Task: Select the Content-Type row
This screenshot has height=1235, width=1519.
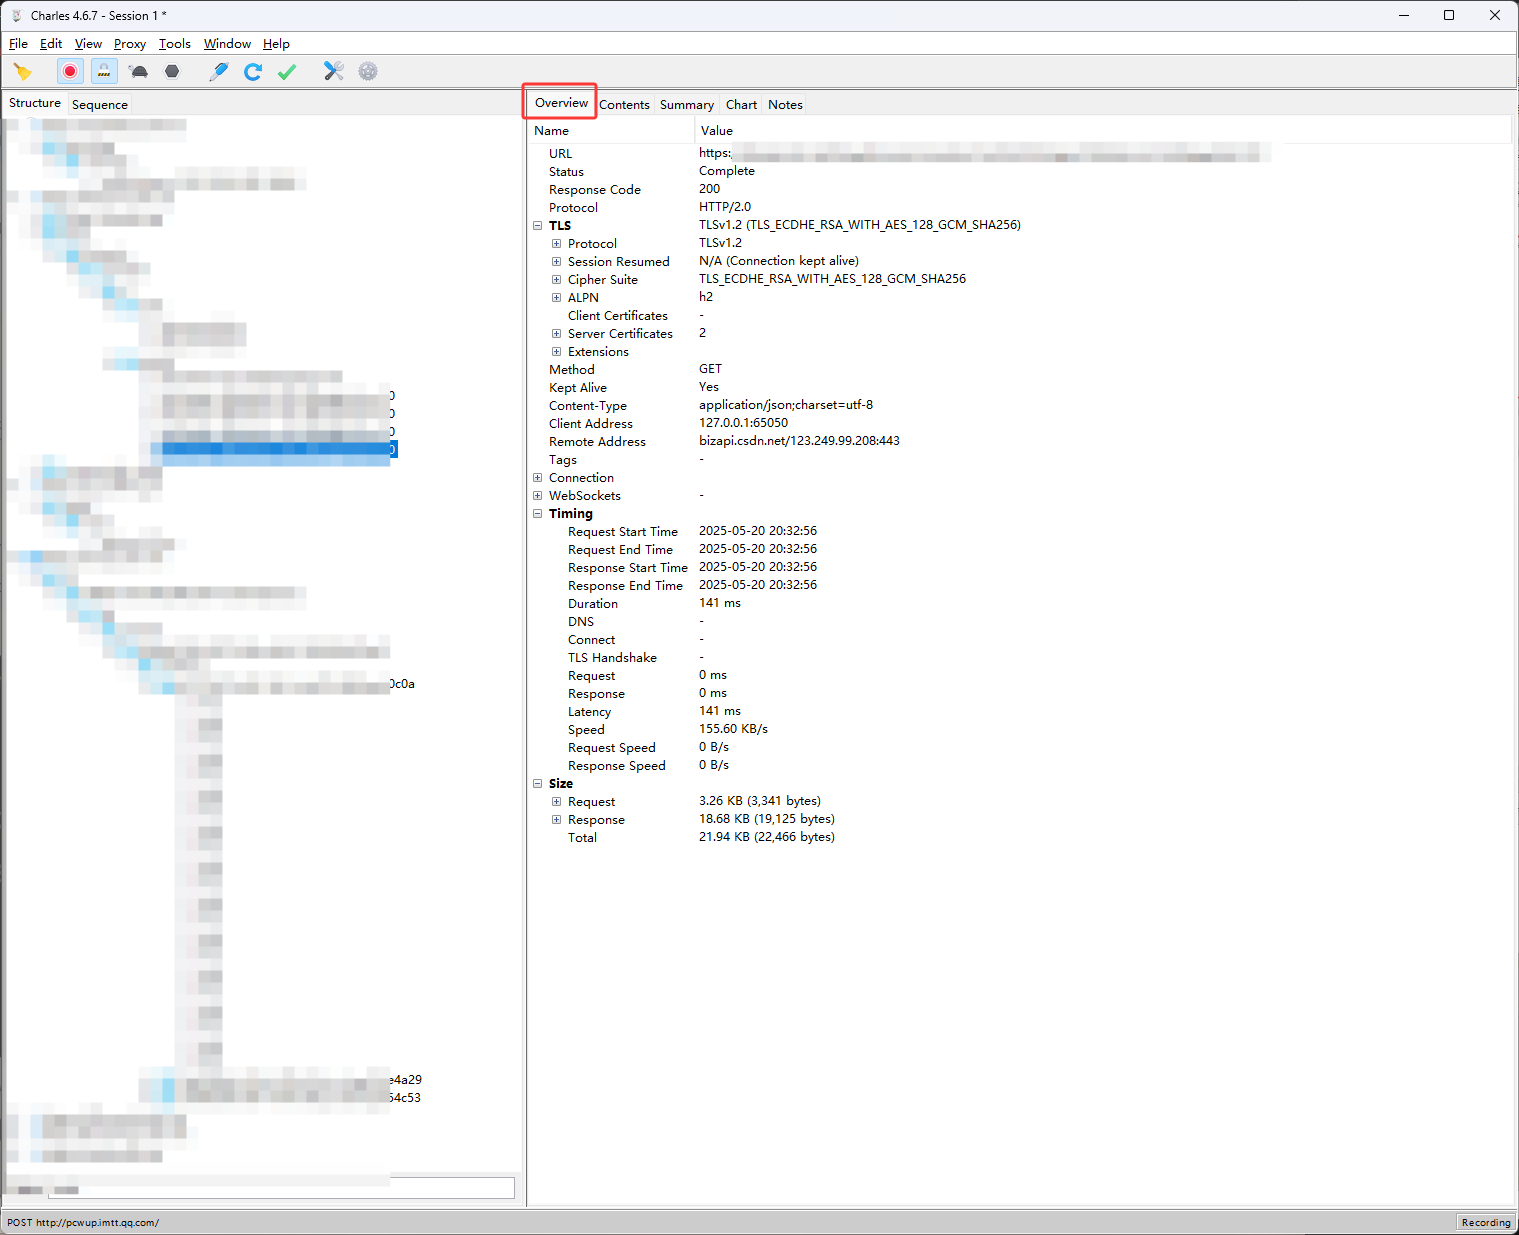Action: coord(1020,405)
